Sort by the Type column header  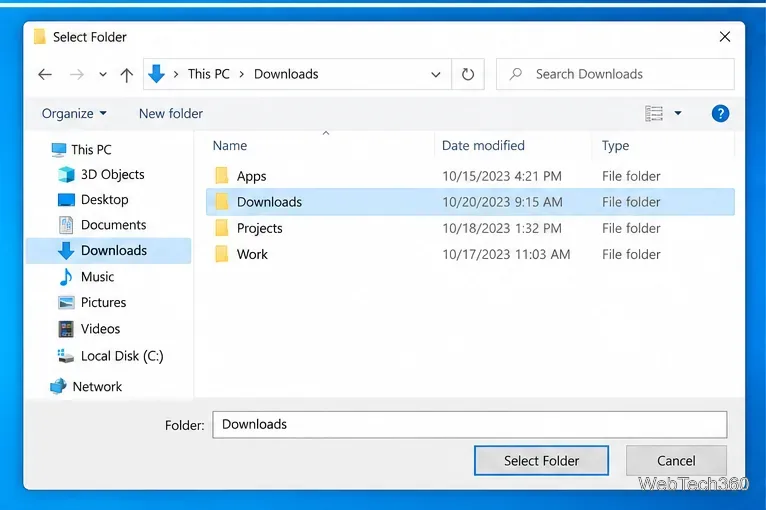(616, 146)
